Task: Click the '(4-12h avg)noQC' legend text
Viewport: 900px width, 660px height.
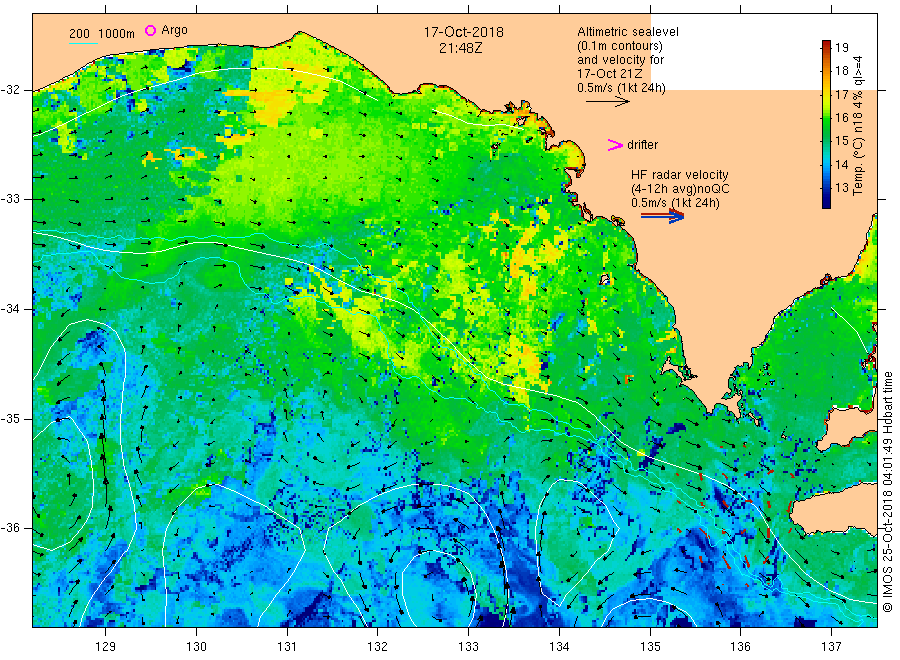Action: coord(680,189)
